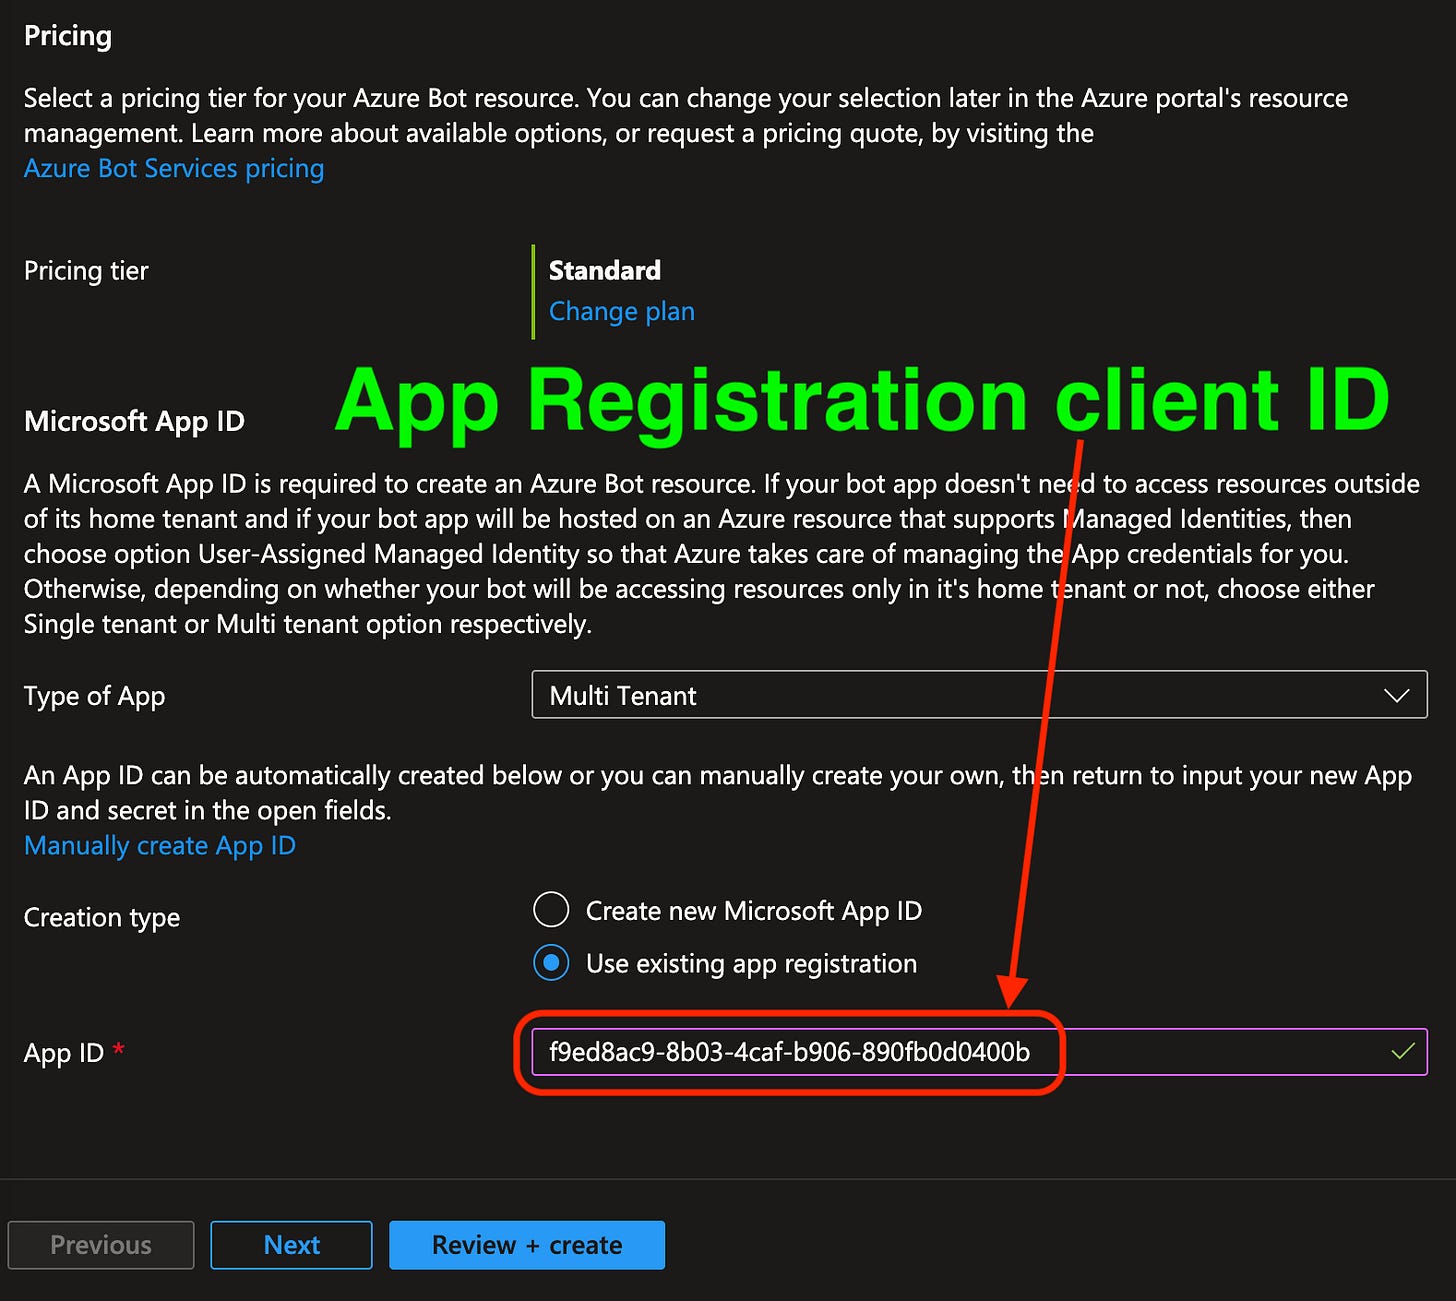
Task: Select Create new Microsoft App ID radio
Action: [551, 910]
